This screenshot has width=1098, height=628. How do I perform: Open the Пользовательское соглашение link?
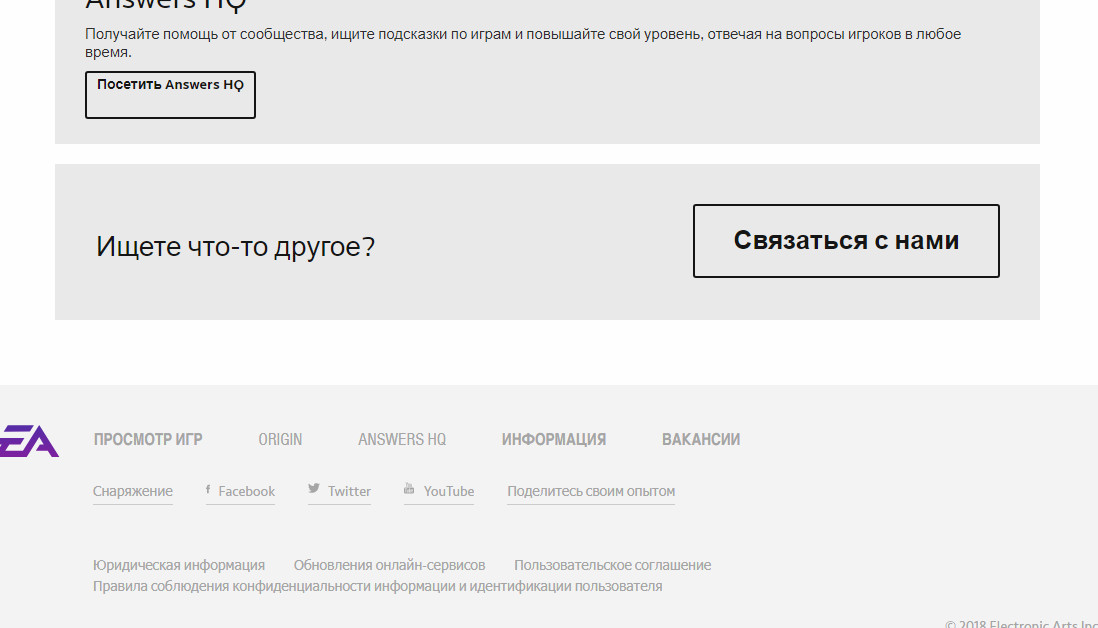tap(612, 565)
